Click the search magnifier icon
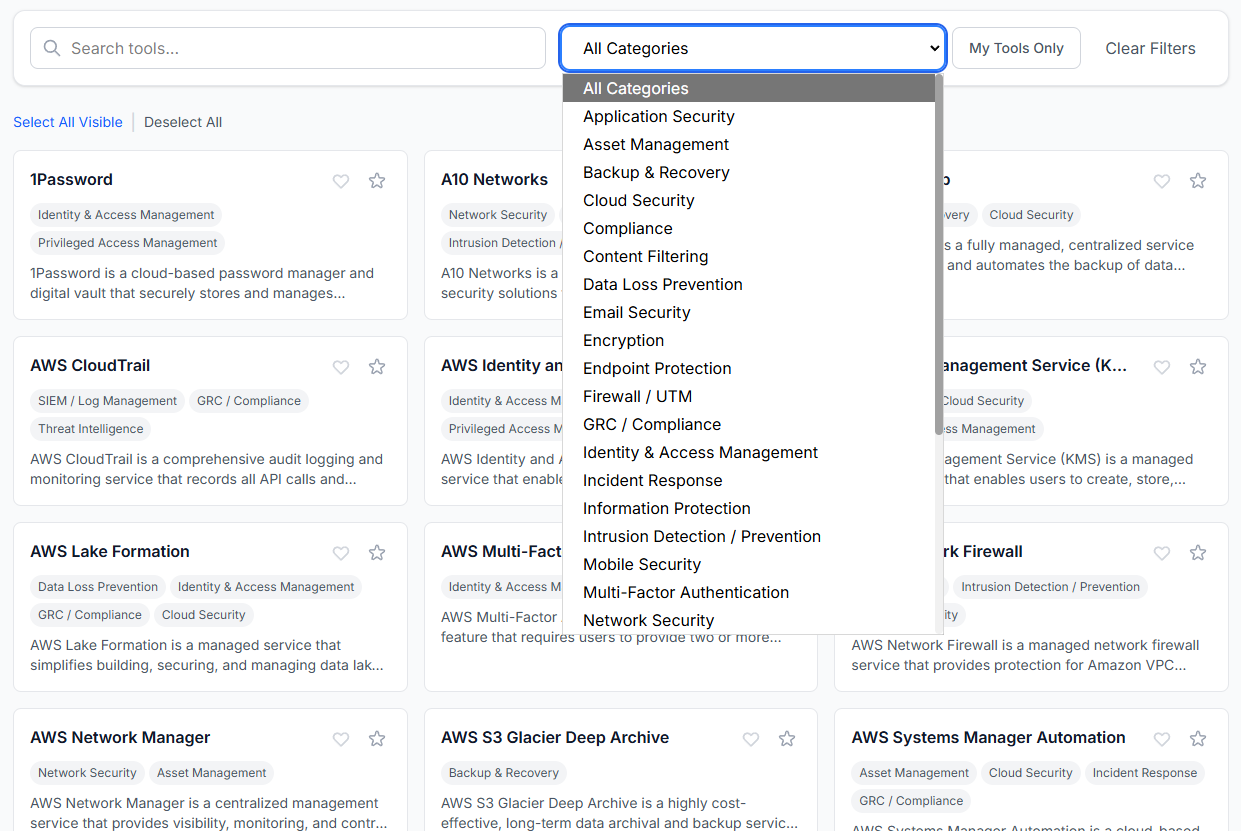Viewport: 1241px width, 831px height. [52, 48]
